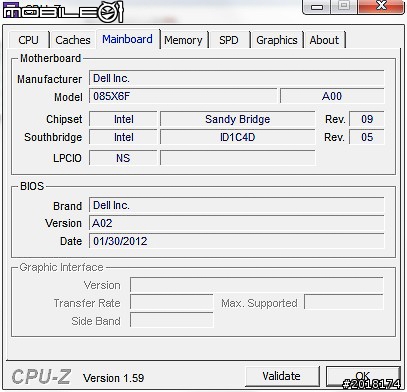The width and height of the screenshot is (407, 392).
Task: Click the Side Band field
Action: 171,320
